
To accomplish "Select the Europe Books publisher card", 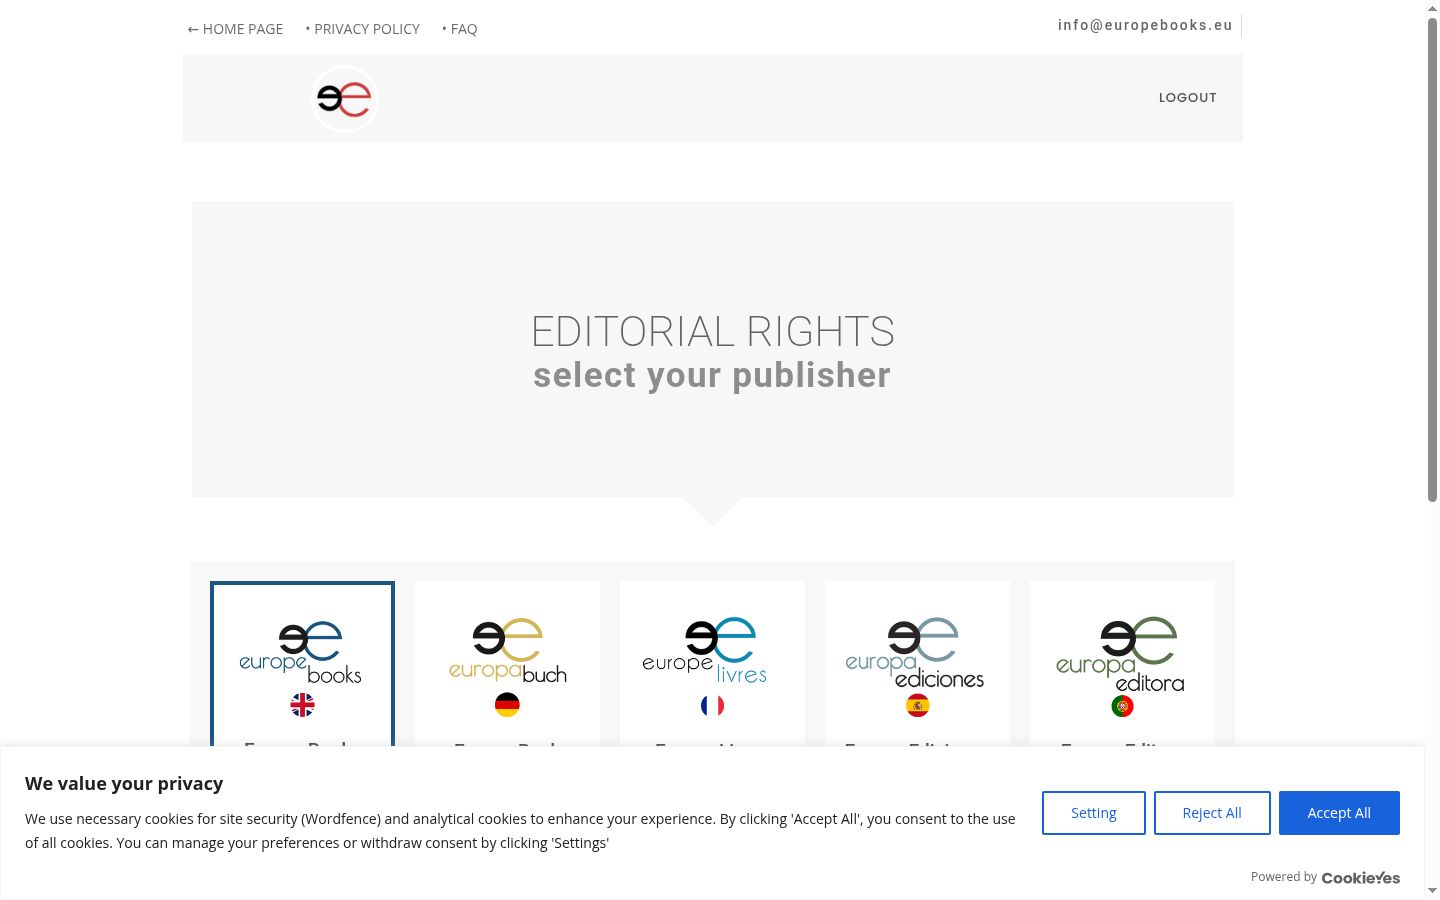I will pyautogui.click(x=302, y=664).
